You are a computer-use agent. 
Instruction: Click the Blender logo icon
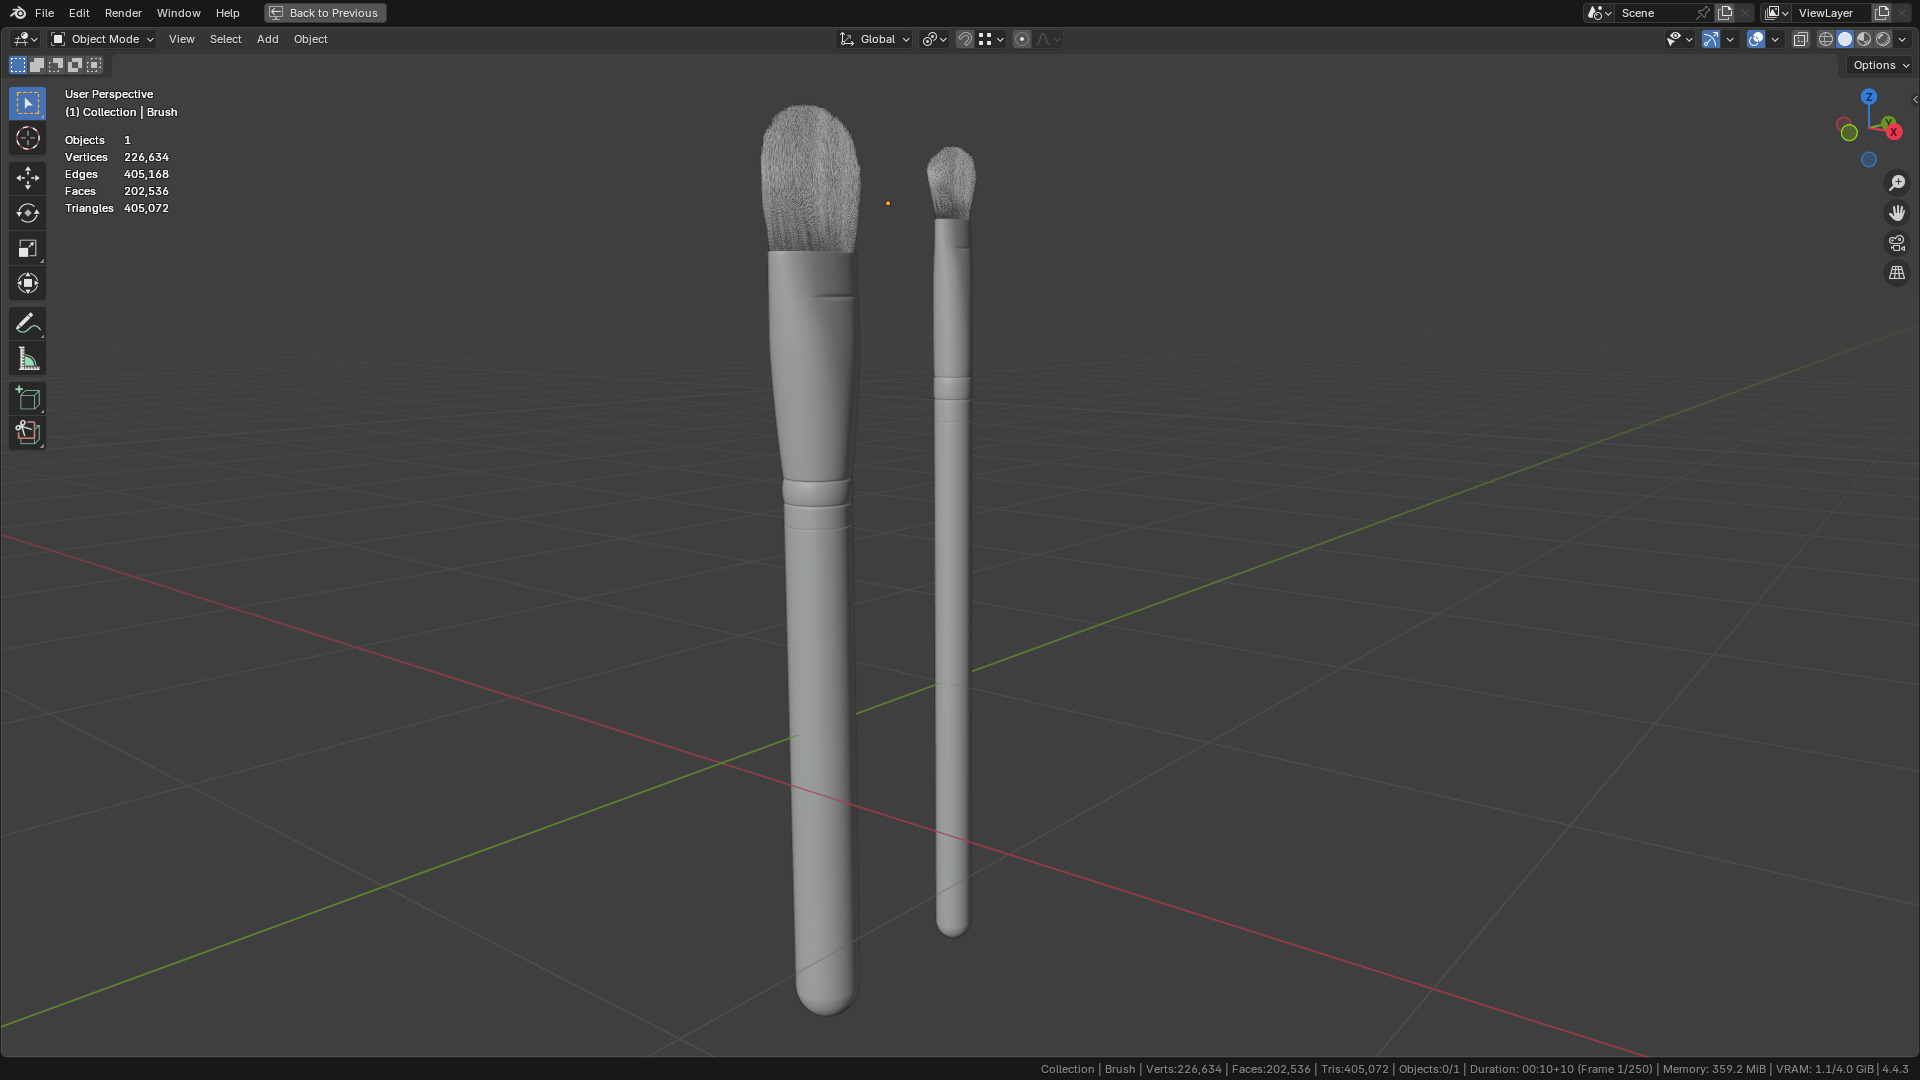click(x=18, y=13)
